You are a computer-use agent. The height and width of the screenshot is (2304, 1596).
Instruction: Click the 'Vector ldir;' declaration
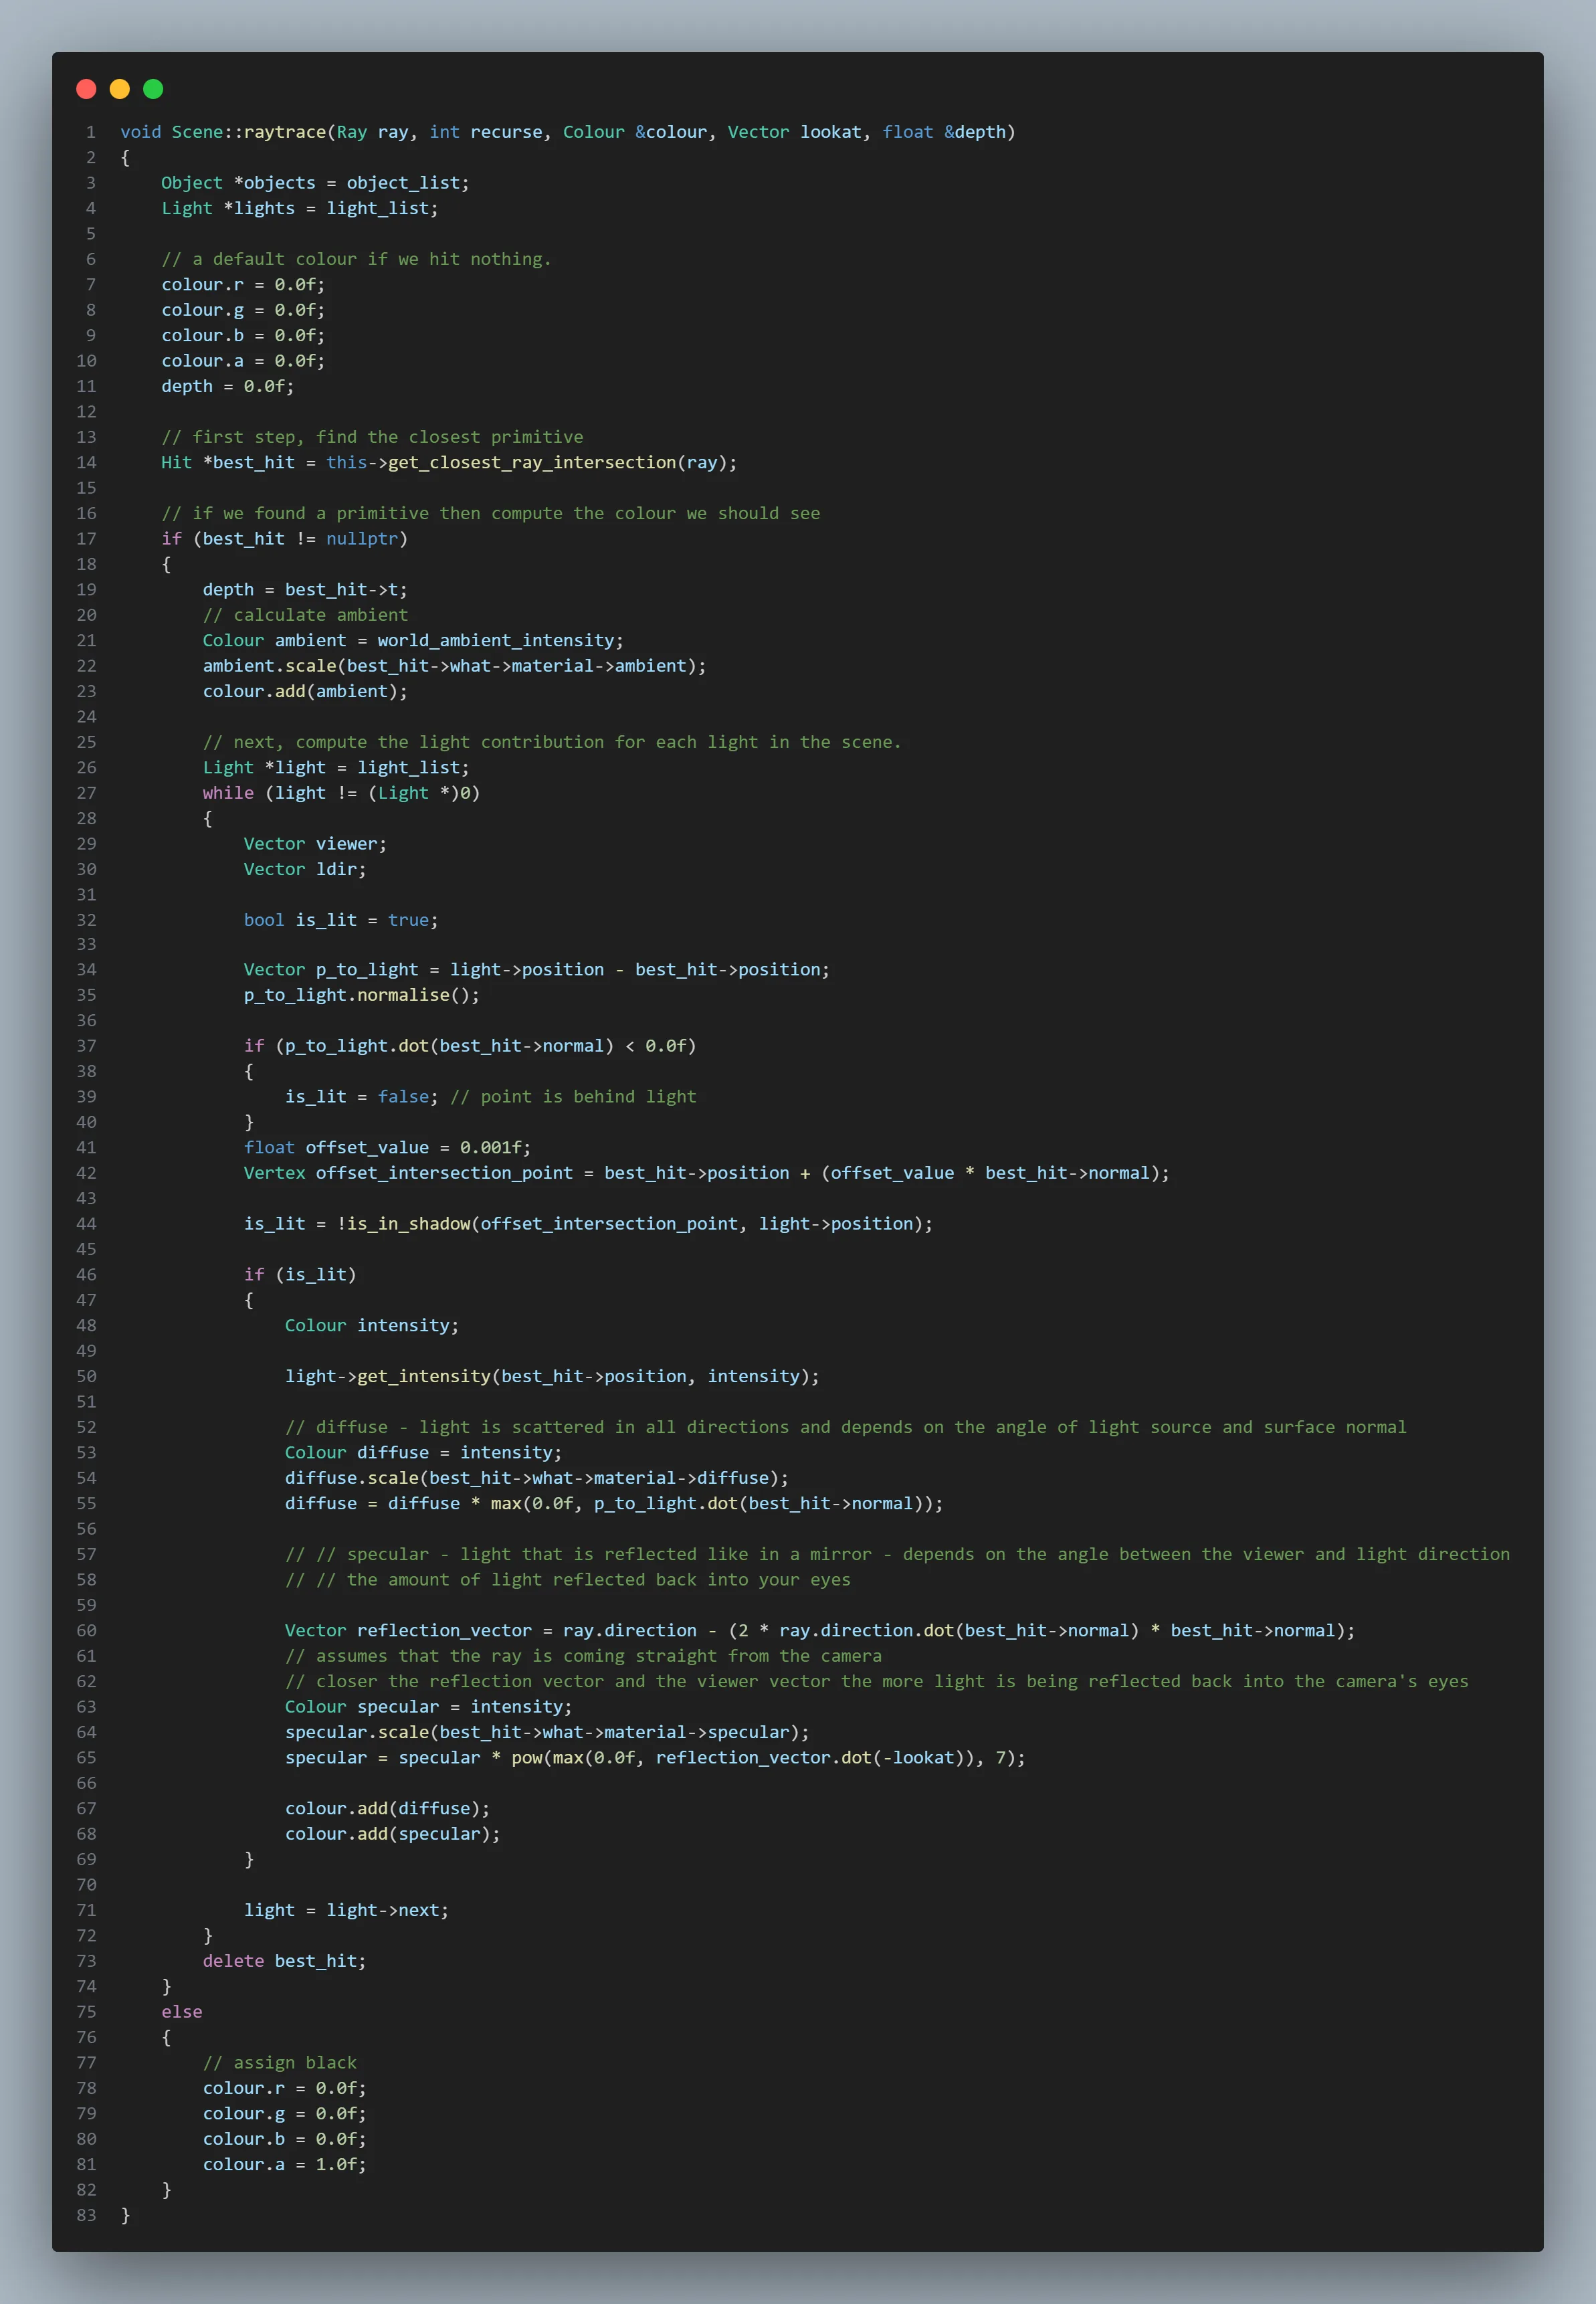[305, 869]
